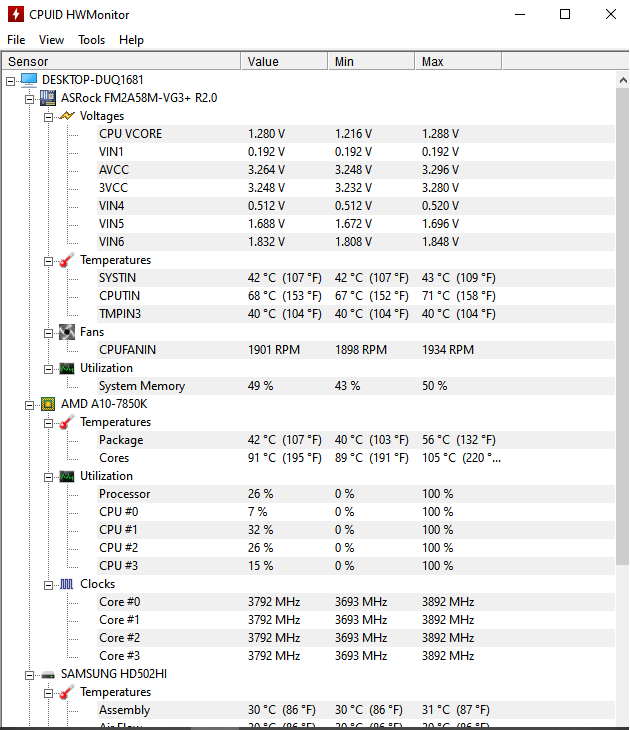
Task: Collapse the Voltages section
Action: point(48,117)
